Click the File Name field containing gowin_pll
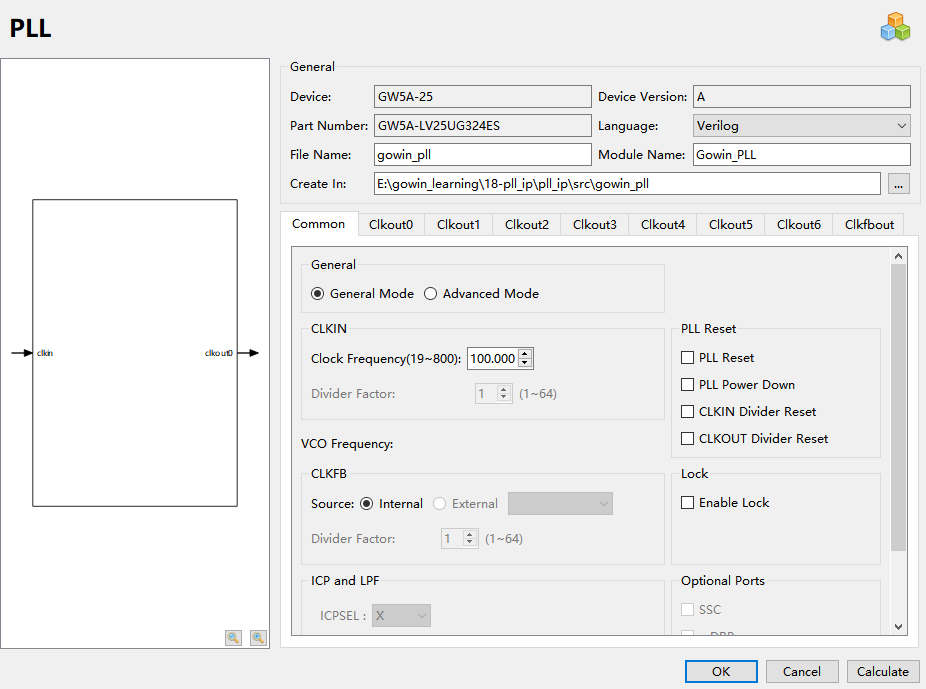Viewport: 926px width, 689px height. [x=482, y=155]
